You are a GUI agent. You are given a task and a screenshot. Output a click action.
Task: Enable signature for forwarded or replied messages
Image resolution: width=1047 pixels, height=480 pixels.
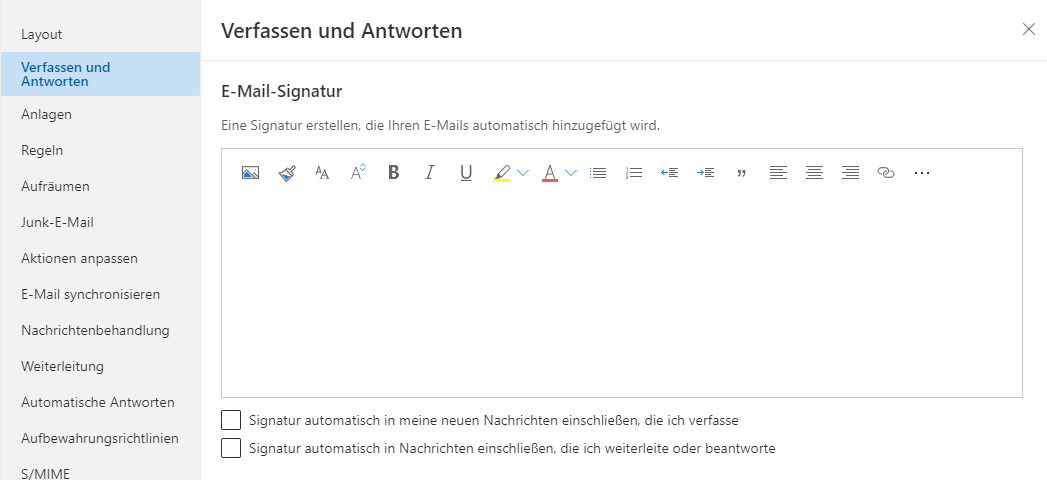(x=231, y=448)
